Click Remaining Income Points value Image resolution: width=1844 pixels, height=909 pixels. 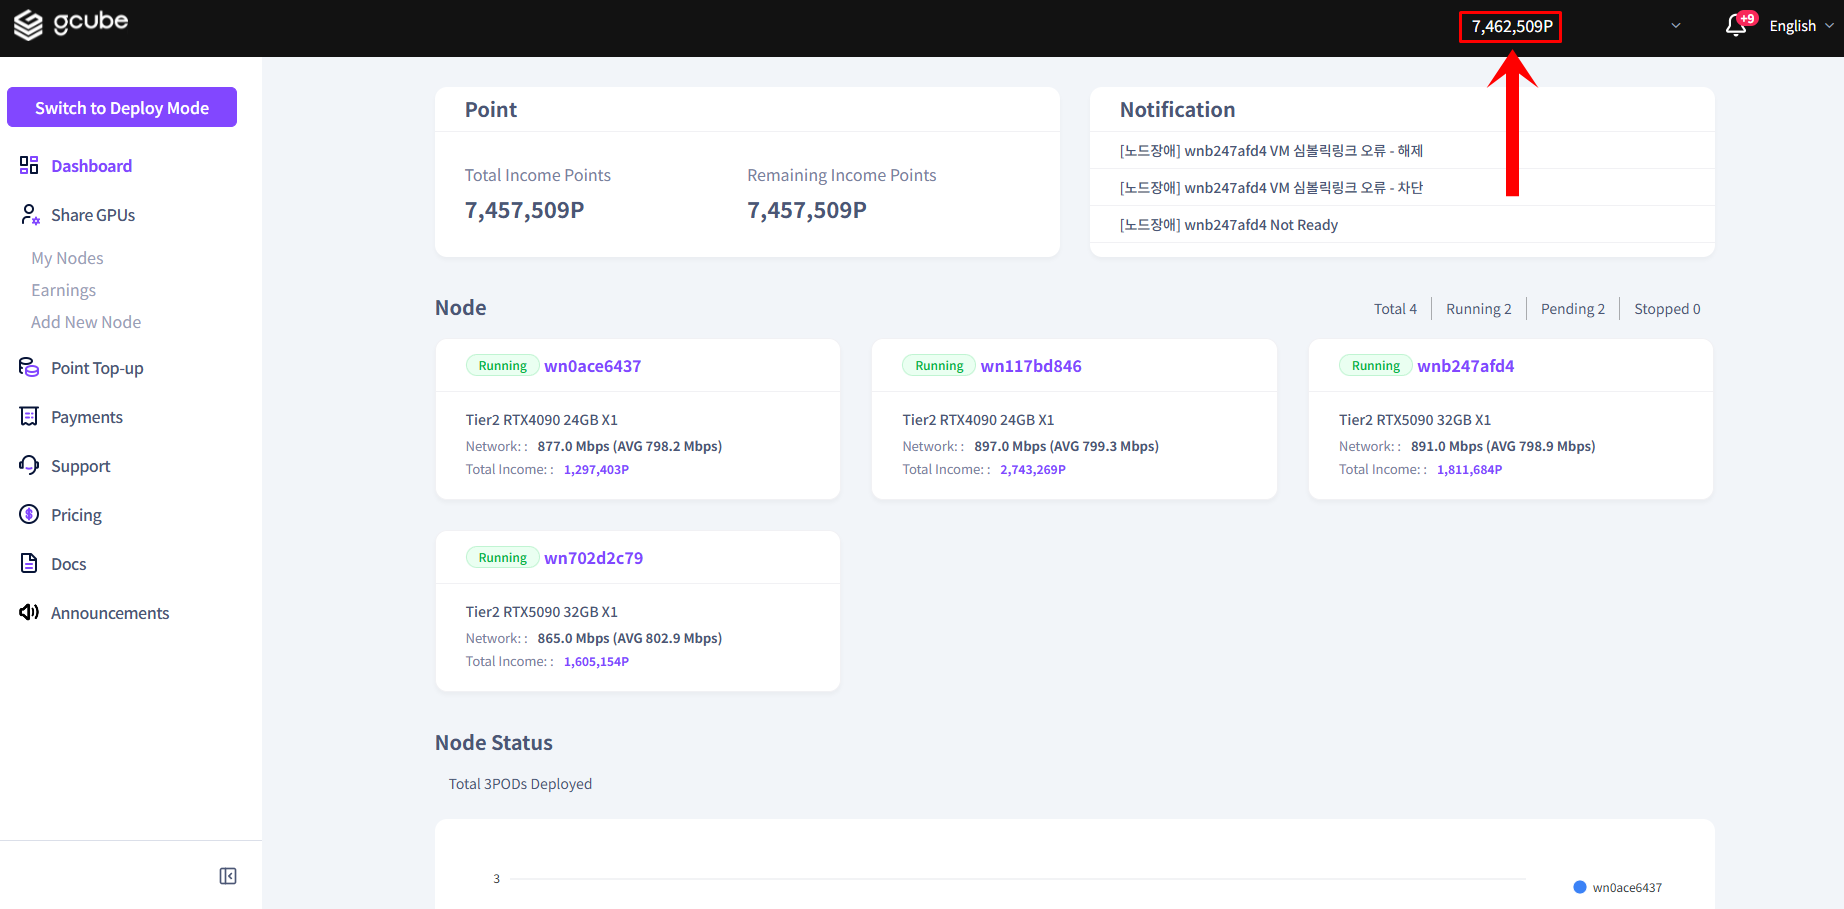[807, 210]
